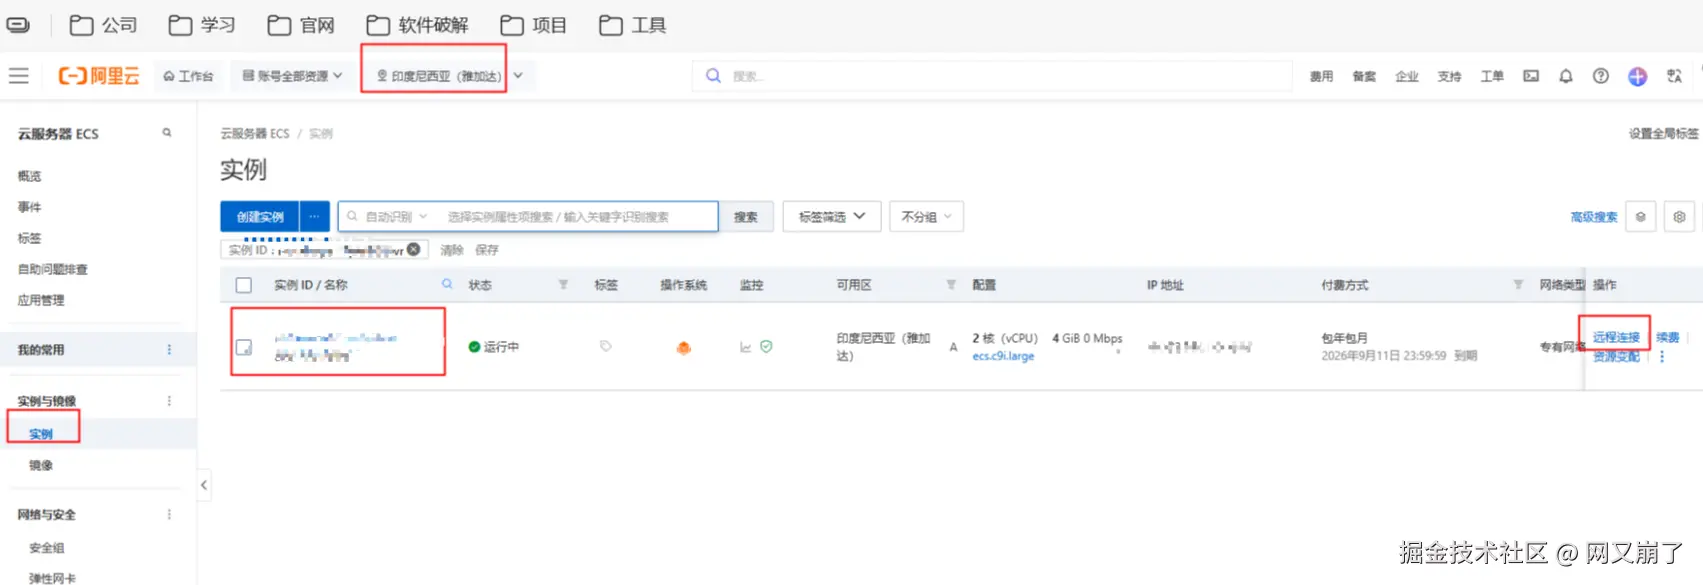Click the 搜索 button
Screen dimensions: 1703x585
(x=746, y=216)
